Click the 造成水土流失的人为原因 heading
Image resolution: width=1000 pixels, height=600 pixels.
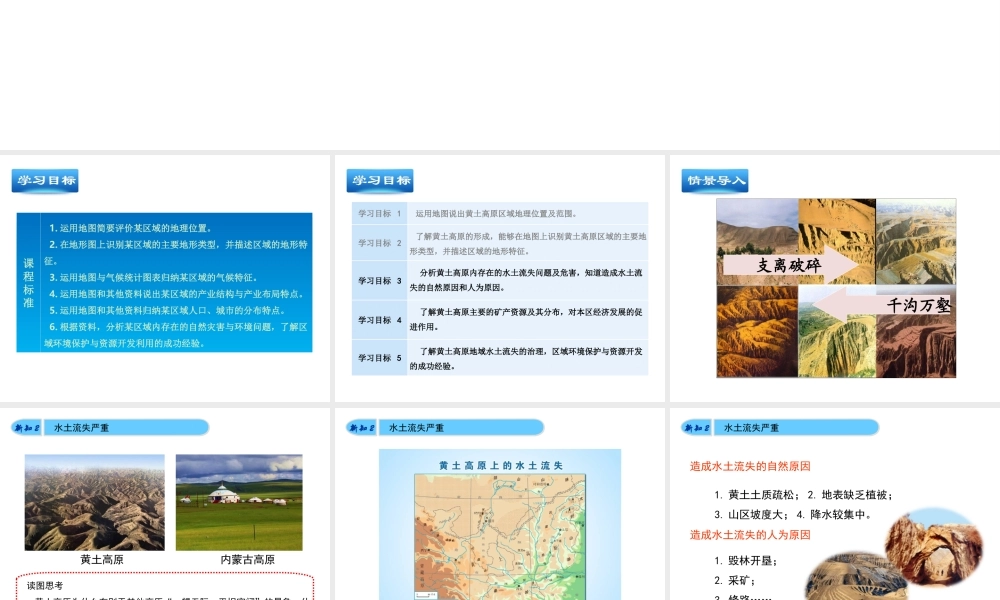(750, 535)
